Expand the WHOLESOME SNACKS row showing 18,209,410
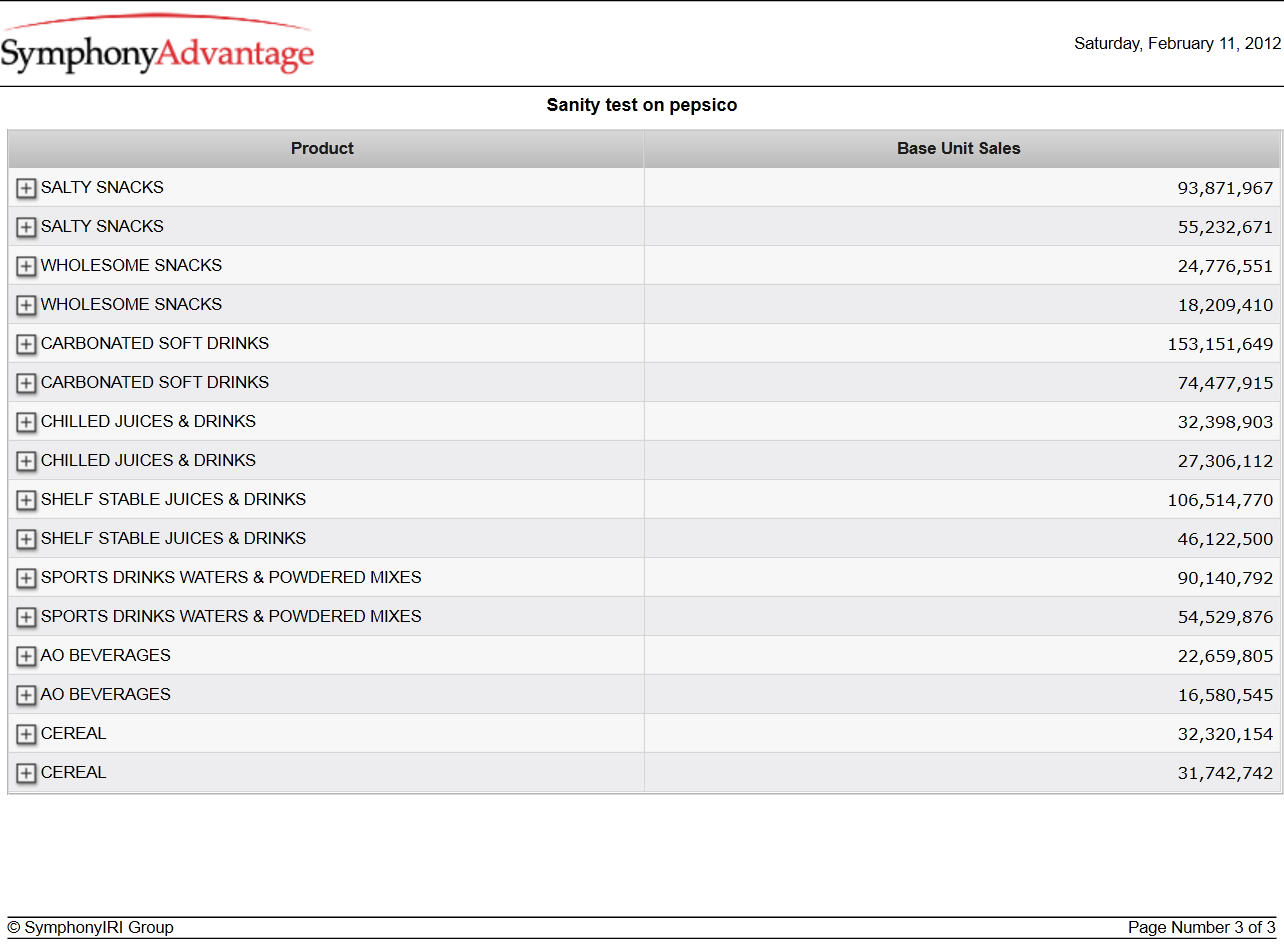This screenshot has width=1284, height=946. point(26,305)
